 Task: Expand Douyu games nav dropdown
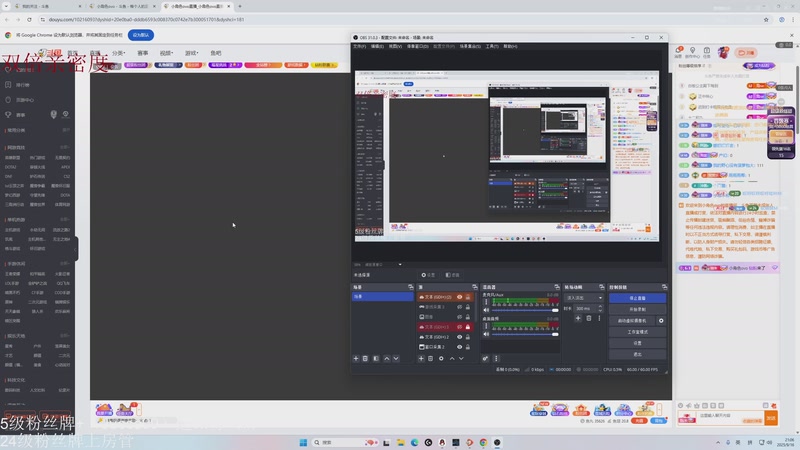pos(191,53)
